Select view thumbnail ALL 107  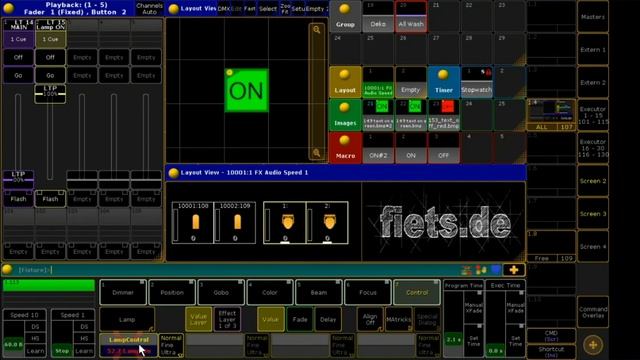click(x=551, y=115)
